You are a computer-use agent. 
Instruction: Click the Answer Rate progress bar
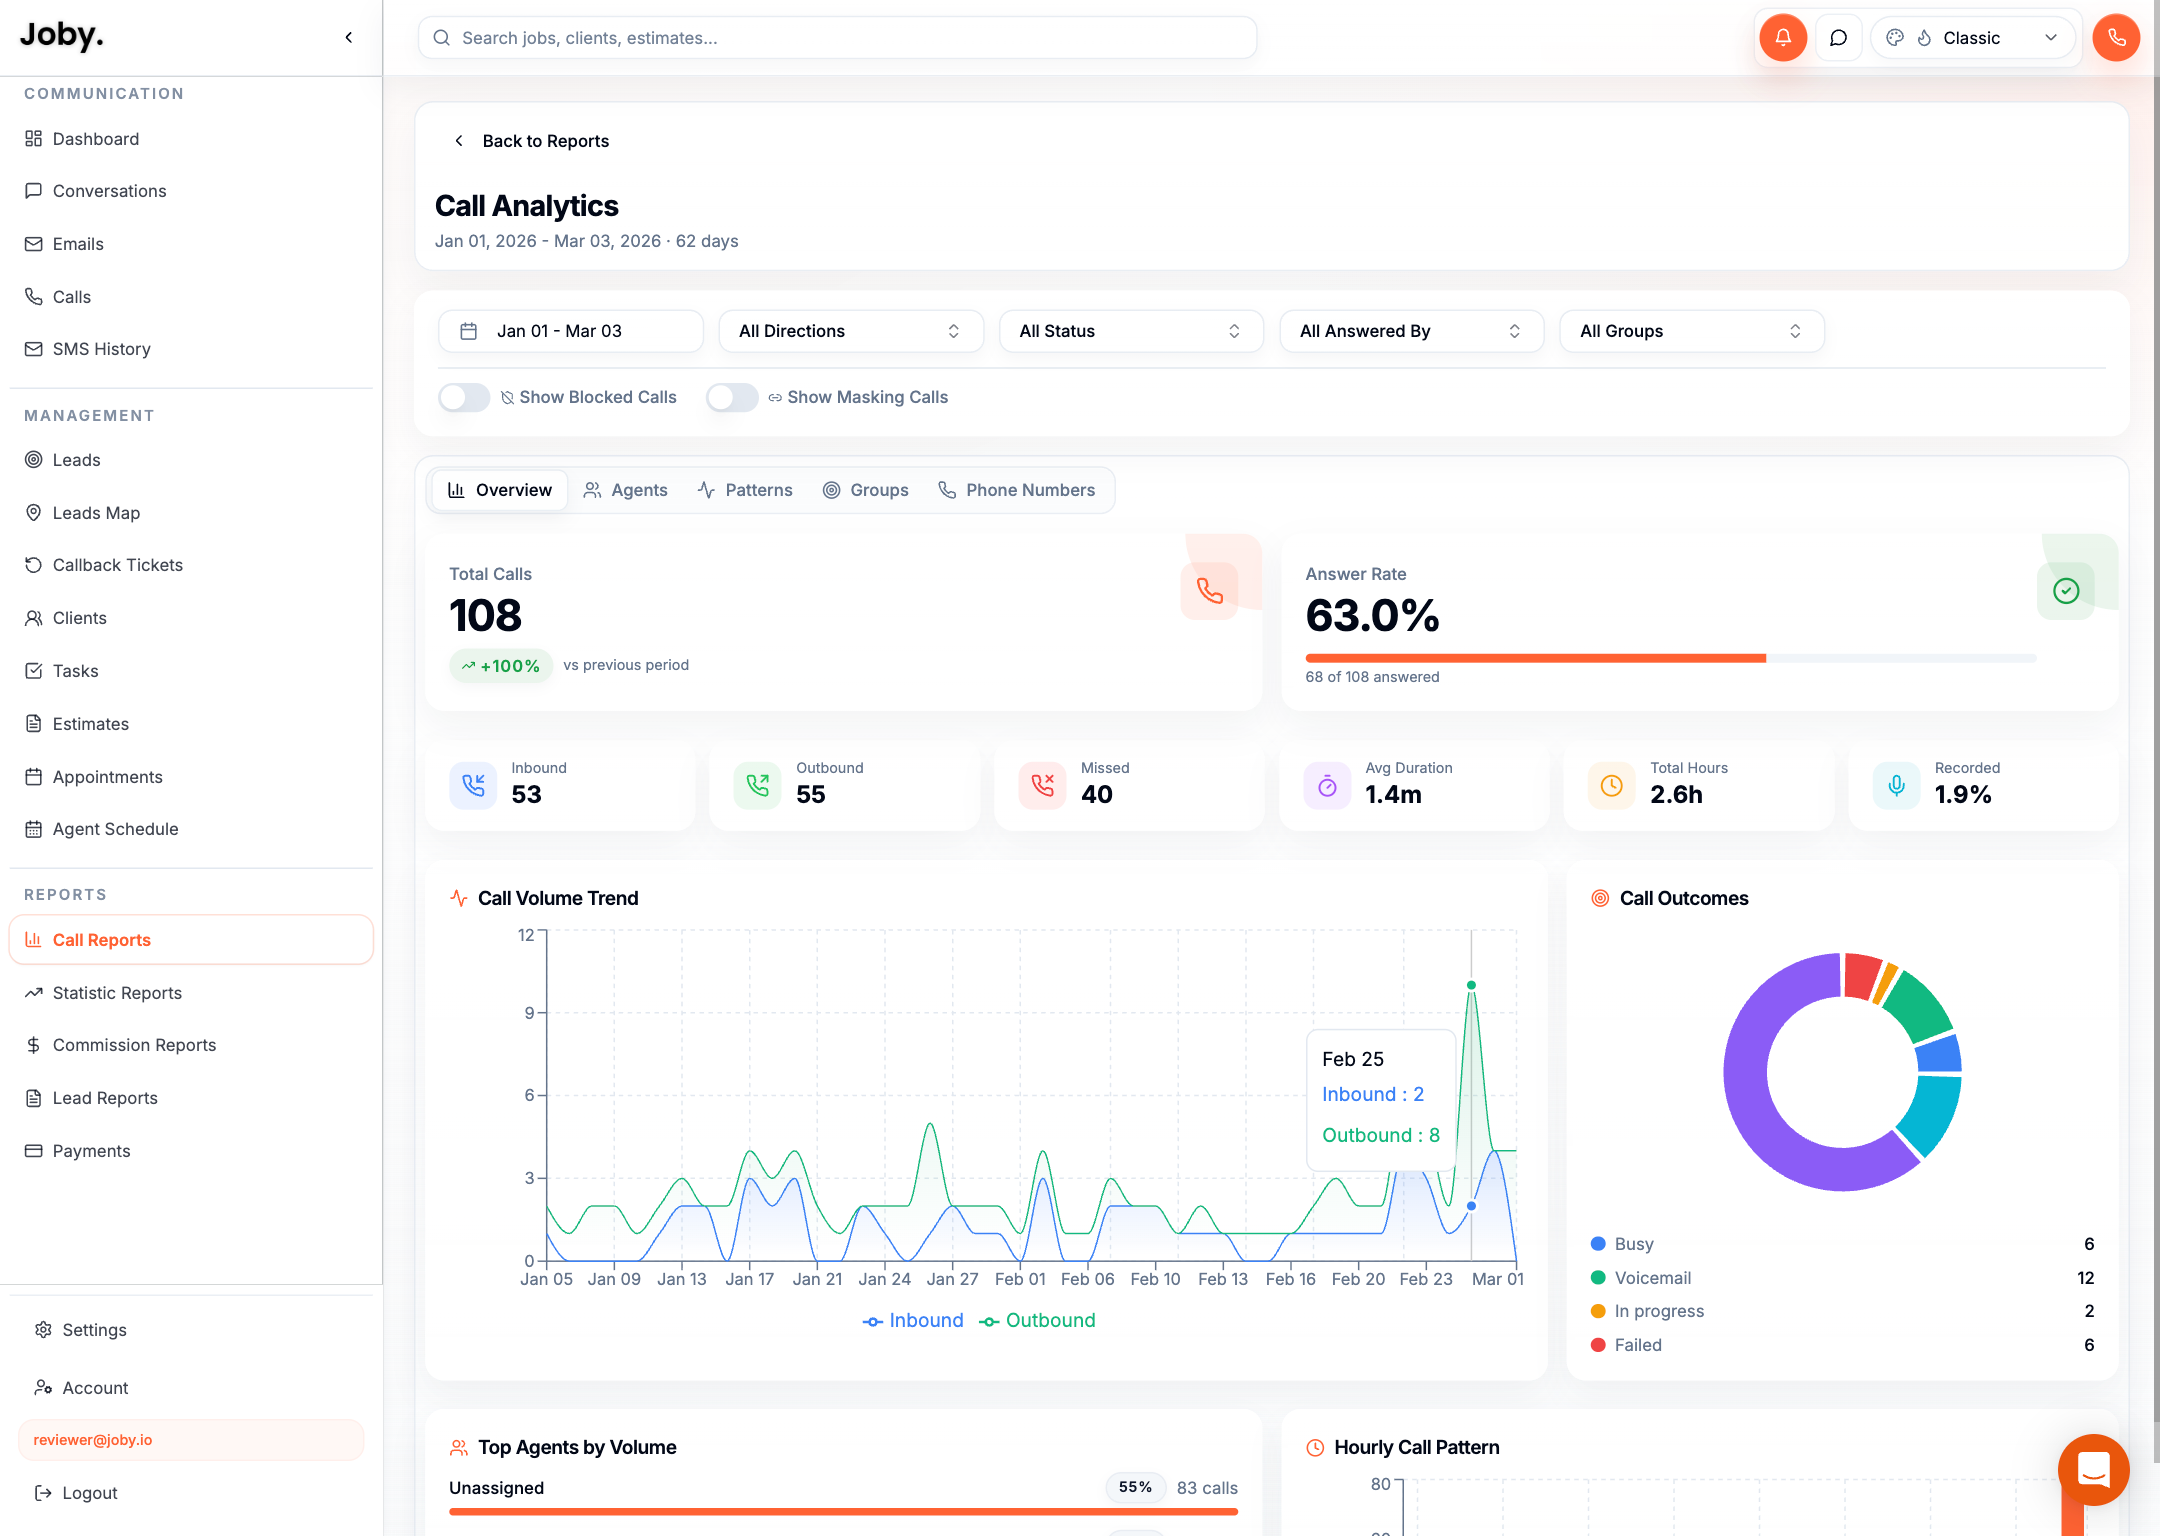1671,658
